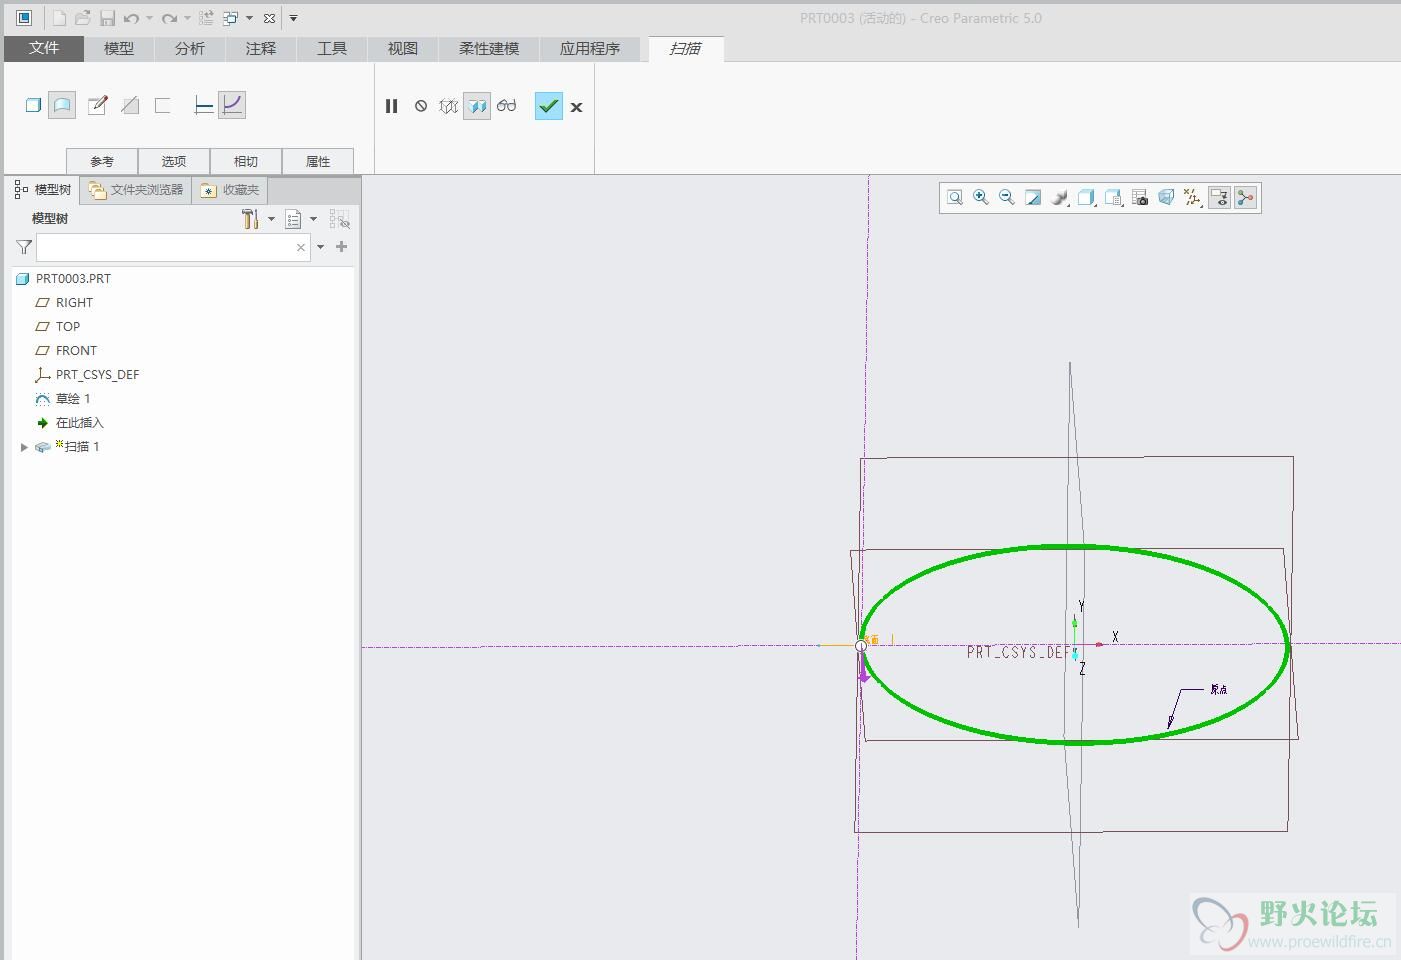Zoom in using the graphics toolbar

click(981, 198)
